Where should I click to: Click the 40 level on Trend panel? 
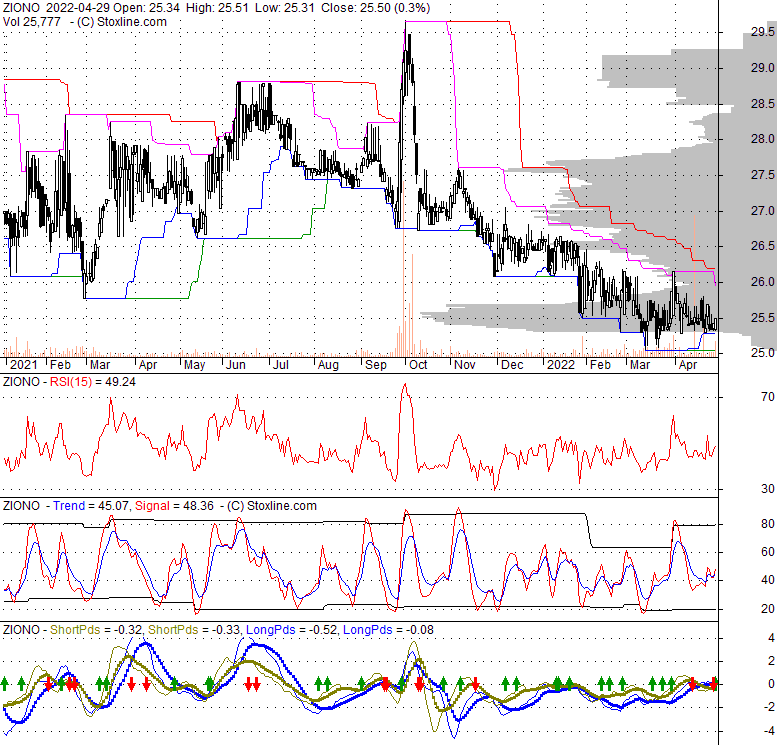tap(768, 580)
